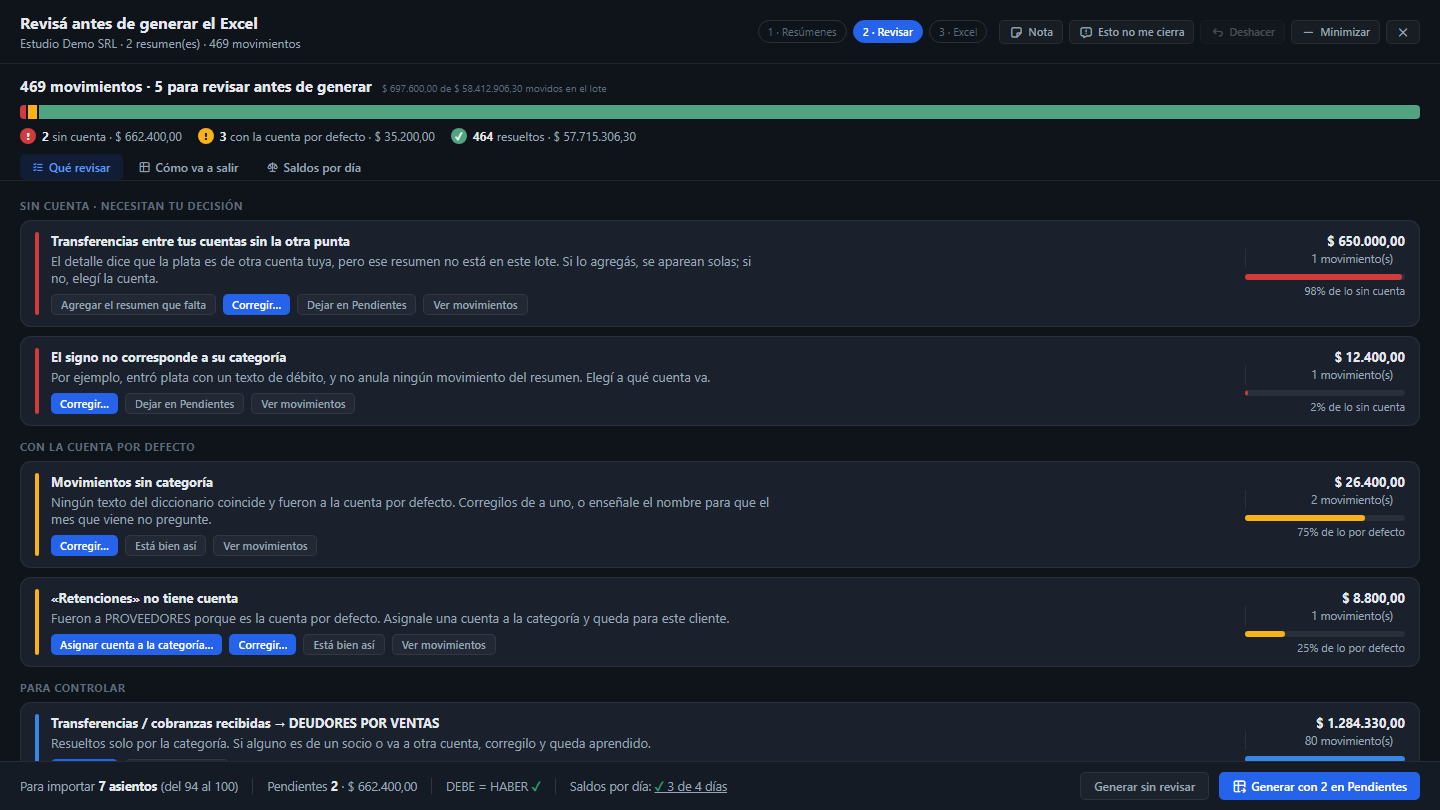The width and height of the screenshot is (1440, 810).
Task: Minimize the review panel with Minimizar
Action: pyautogui.click(x=1335, y=32)
